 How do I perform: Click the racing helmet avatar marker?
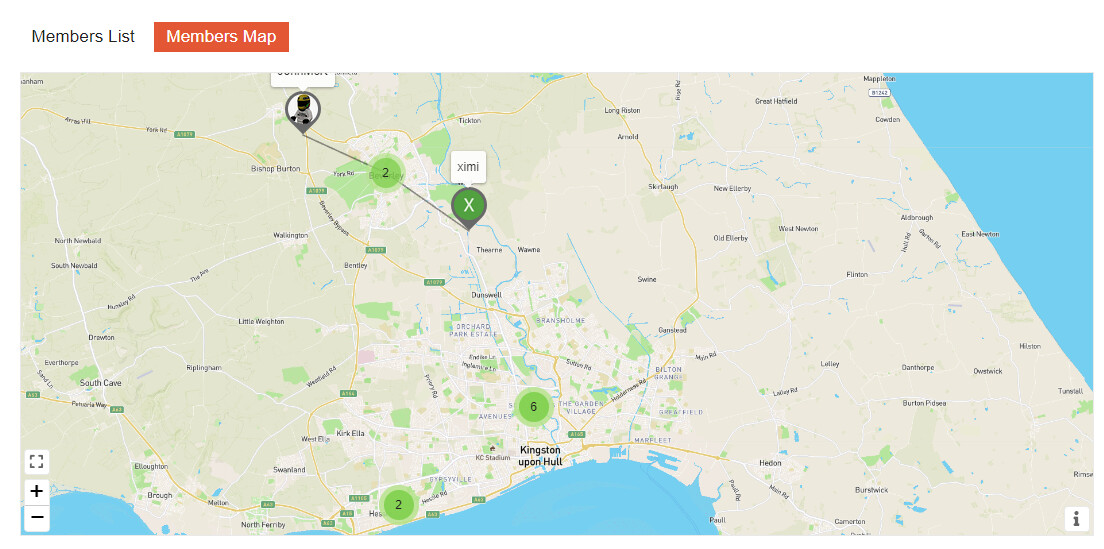tap(303, 111)
